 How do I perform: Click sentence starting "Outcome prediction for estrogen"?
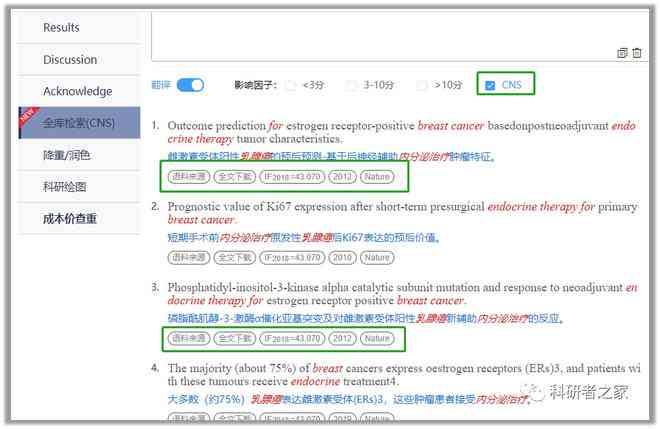[402, 132]
